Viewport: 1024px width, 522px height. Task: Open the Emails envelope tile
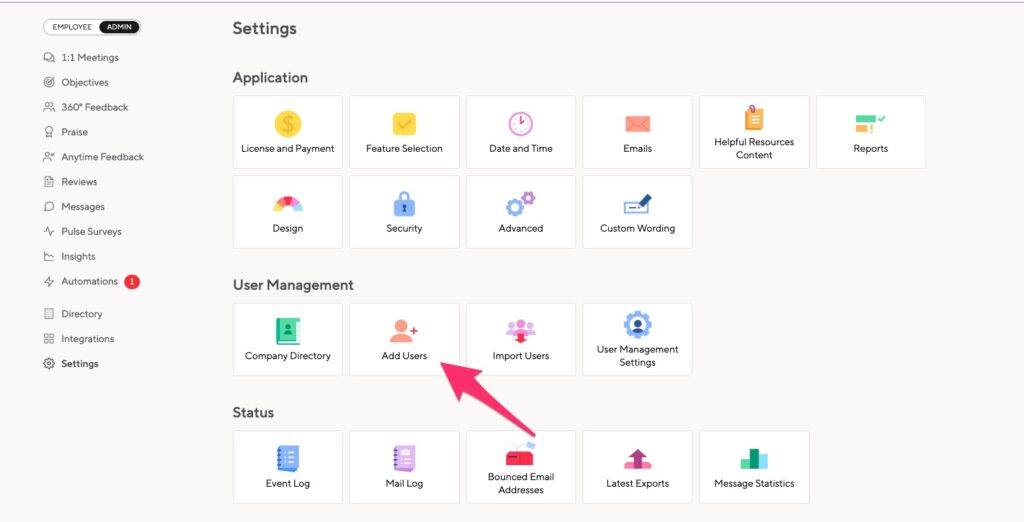637,132
